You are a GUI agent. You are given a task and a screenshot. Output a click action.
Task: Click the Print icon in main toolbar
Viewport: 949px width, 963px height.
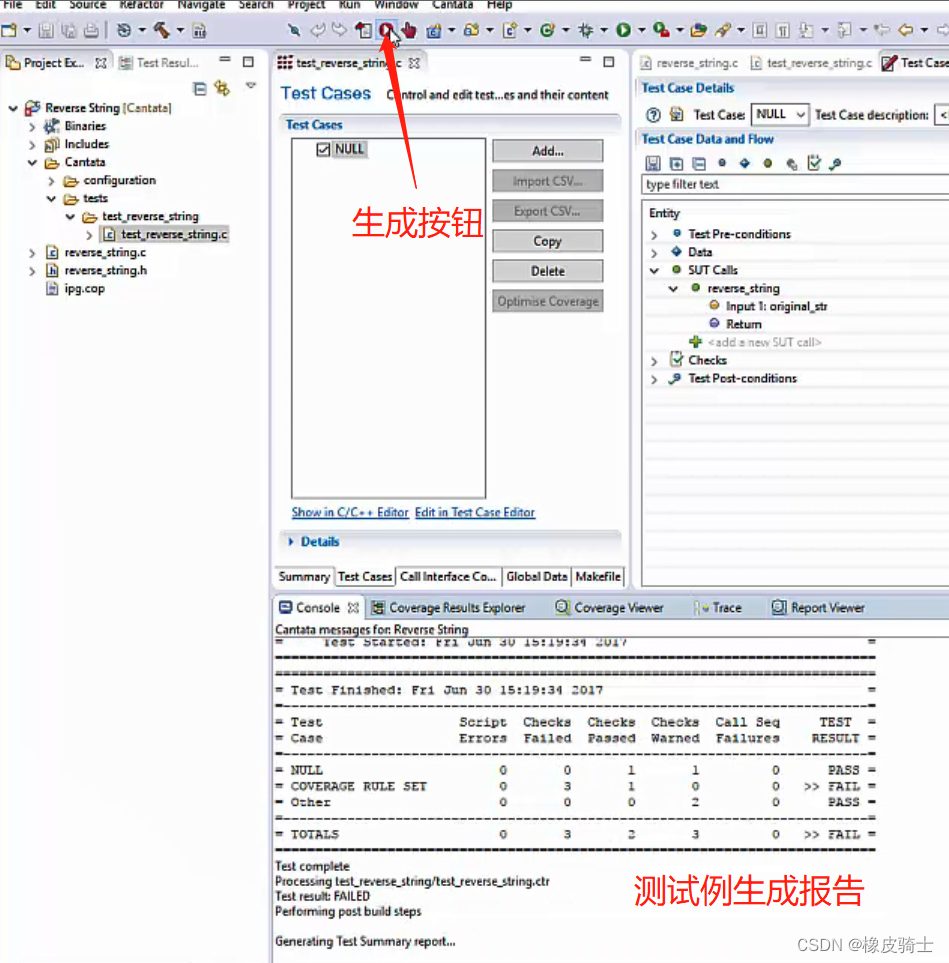(90, 30)
